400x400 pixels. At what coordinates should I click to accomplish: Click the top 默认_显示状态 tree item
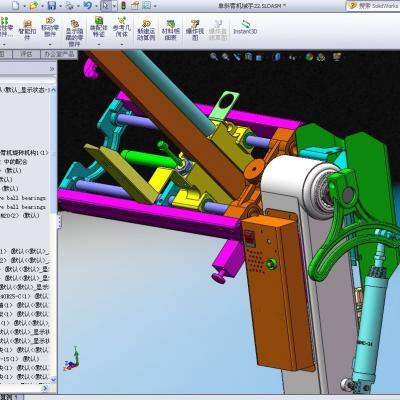[x=25, y=90]
